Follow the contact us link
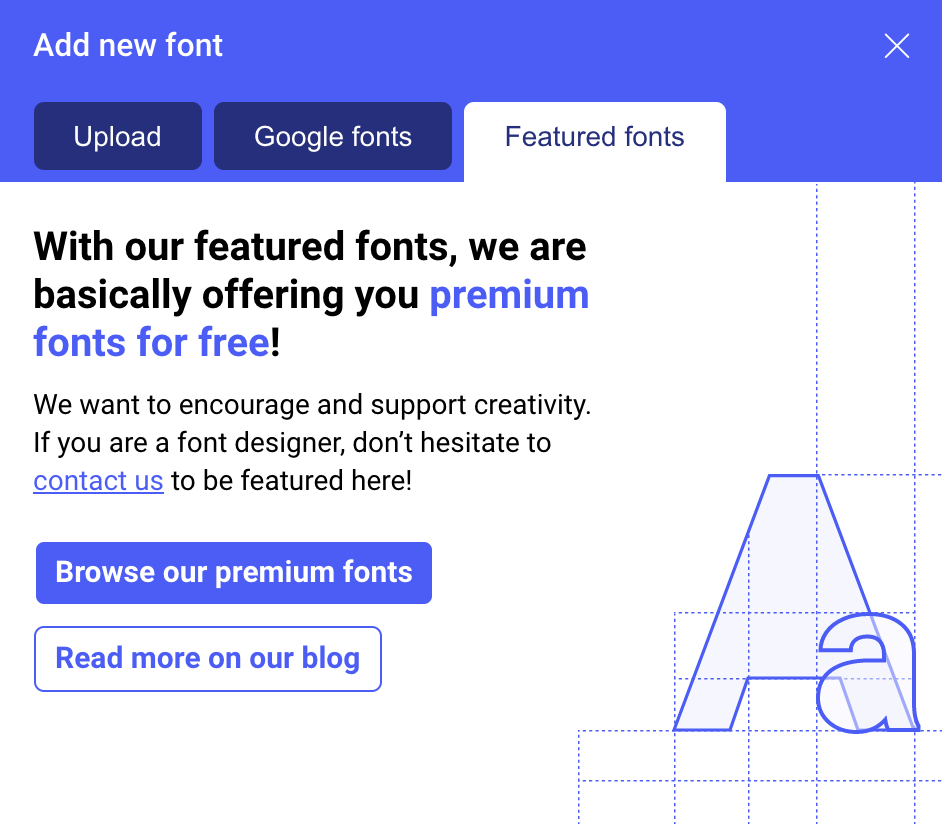The width and height of the screenshot is (942, 824). point(98,481)
